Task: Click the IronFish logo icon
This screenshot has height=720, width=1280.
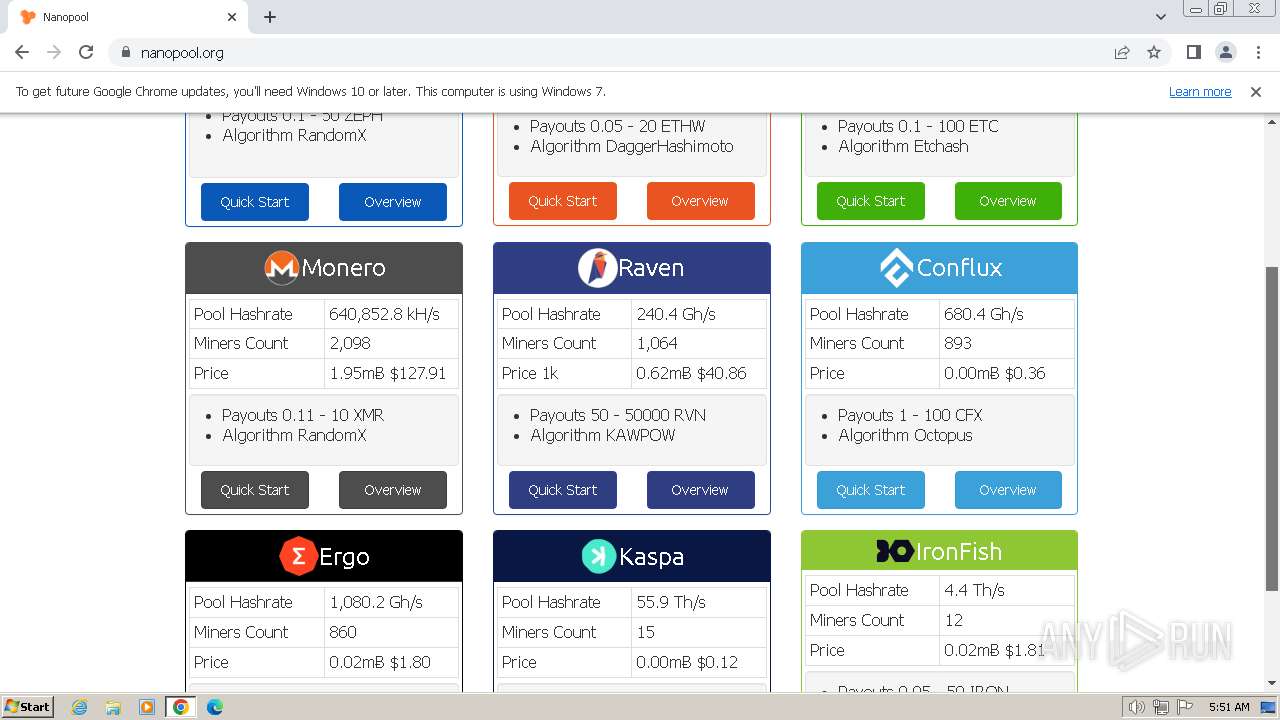Action: coord(894,551)
